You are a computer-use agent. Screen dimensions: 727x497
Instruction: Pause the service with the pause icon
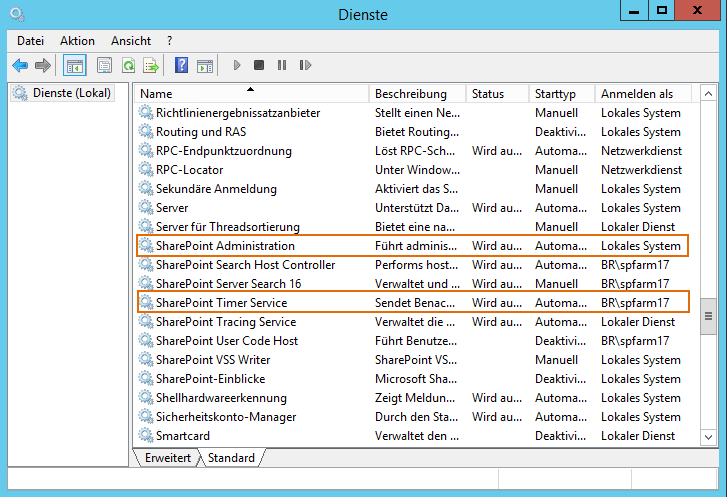tap(281, 65)
